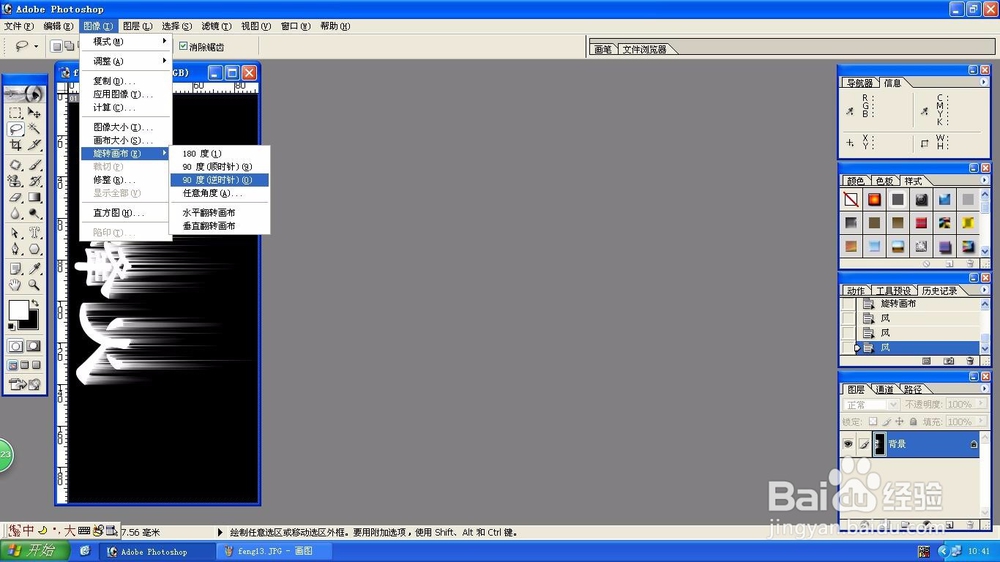This screenshot has width=1000, height=562.
Task: Choose 水平翻转画布 flip option
Action: coord(219,212)
